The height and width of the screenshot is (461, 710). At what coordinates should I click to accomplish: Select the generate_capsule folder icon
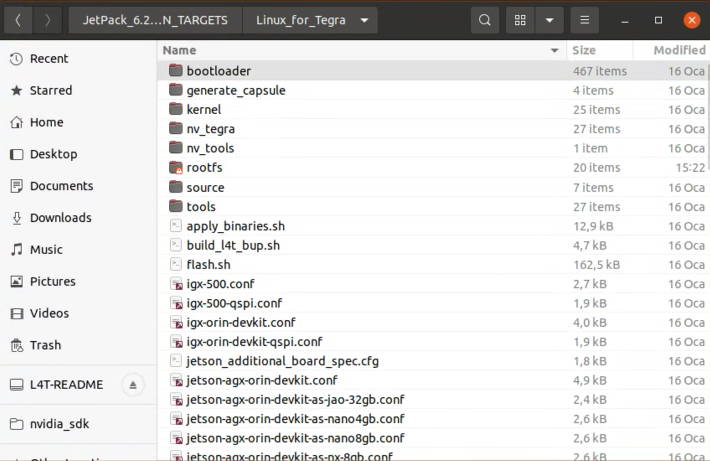[x=176, y=90]
